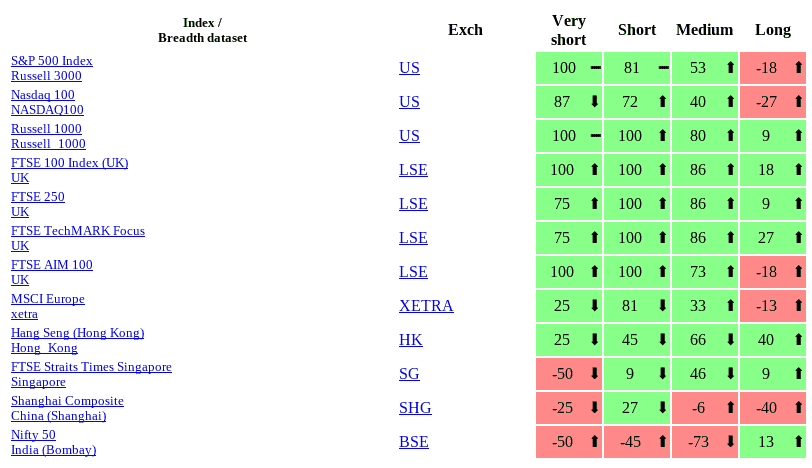
Task: Click the FTSE AIM 100 long up arrow
Action: point(798,272)
